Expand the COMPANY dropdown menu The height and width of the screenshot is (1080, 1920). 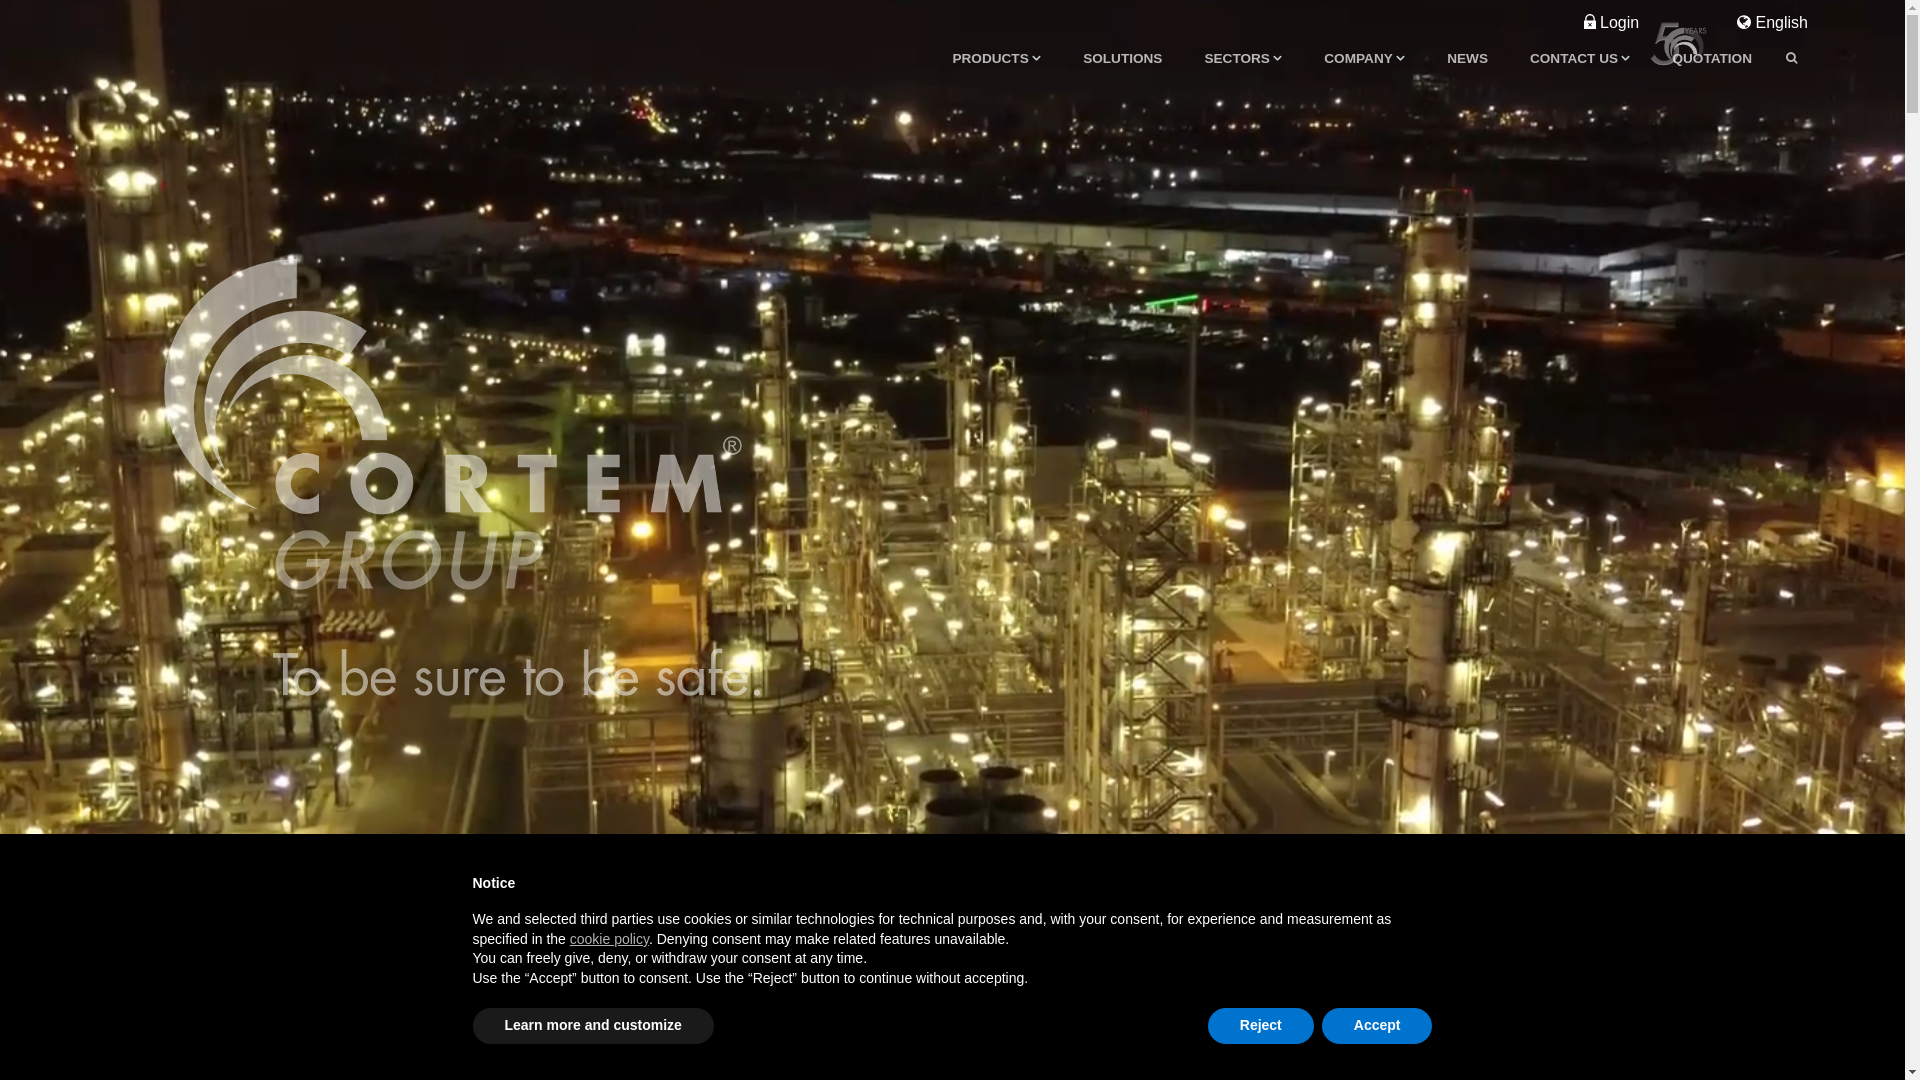(1364, 59)
